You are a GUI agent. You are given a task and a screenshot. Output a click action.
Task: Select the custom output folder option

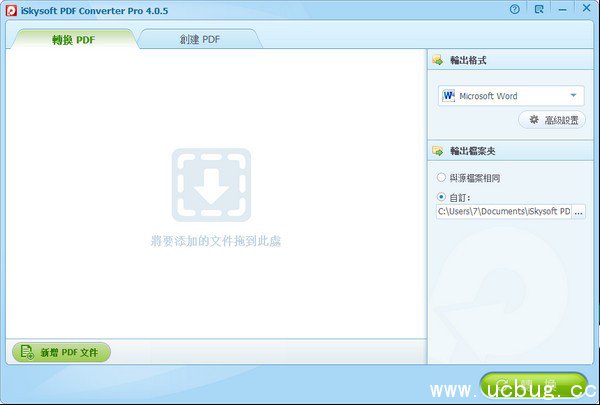click(x=442, y=197)
